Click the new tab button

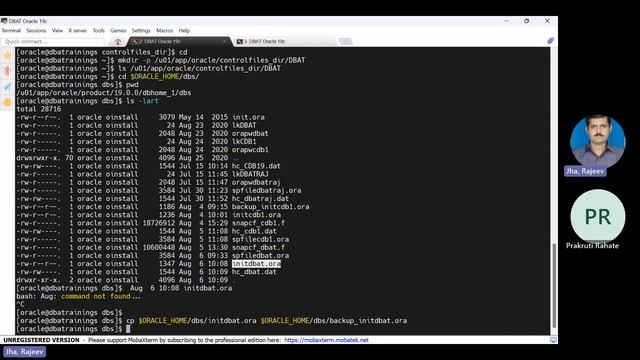click(x=345, y=42)
